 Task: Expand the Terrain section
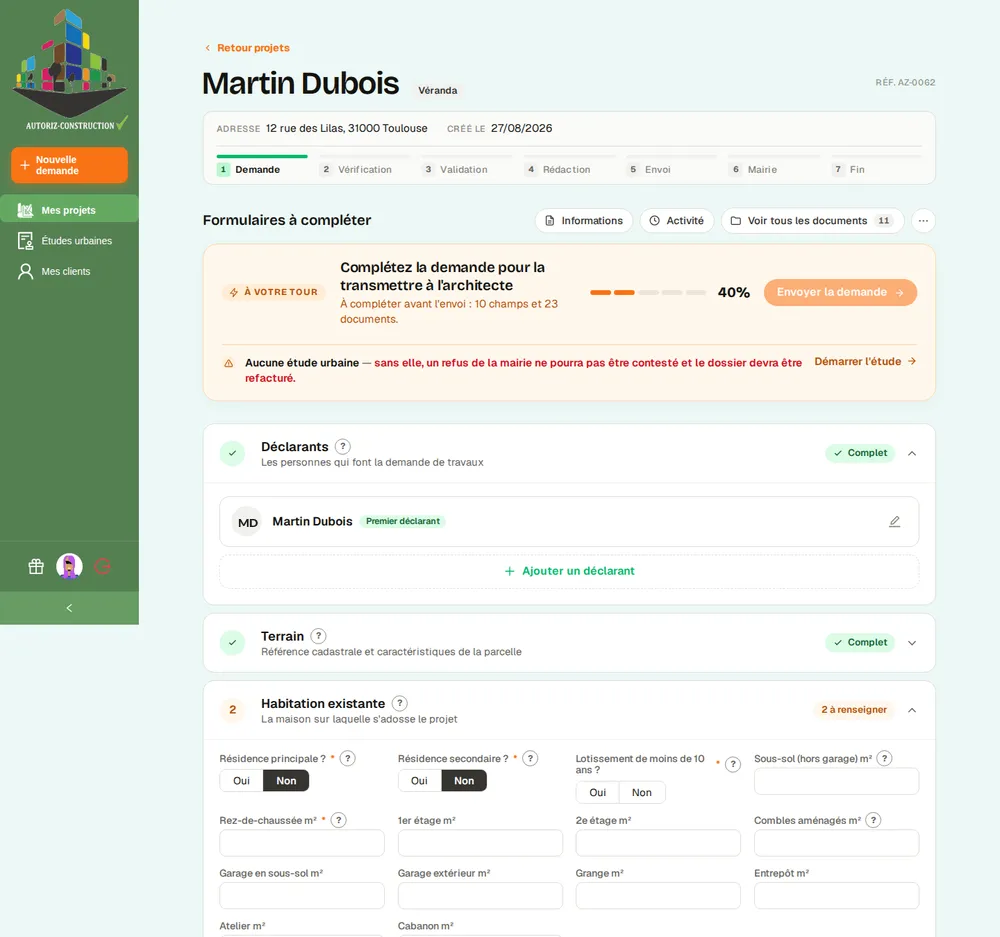pyautogui.click(x=912, y=643)
